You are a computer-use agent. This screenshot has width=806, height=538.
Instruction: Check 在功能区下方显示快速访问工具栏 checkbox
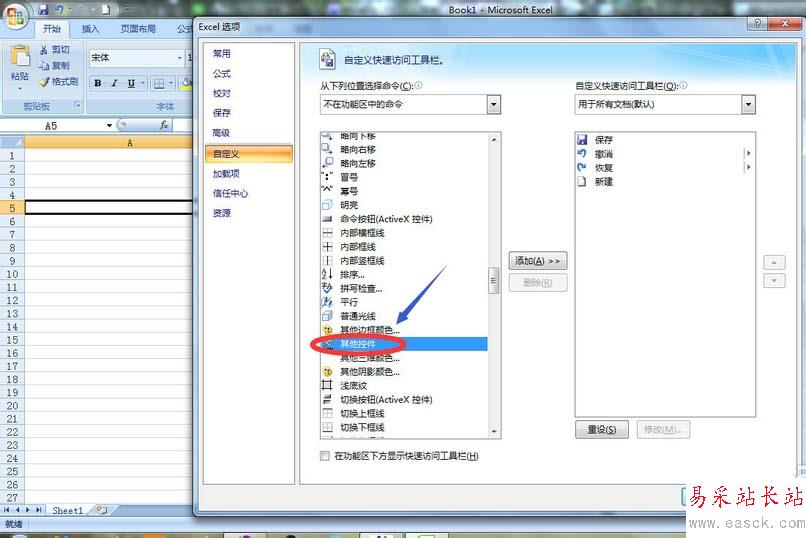click(325, 456)
